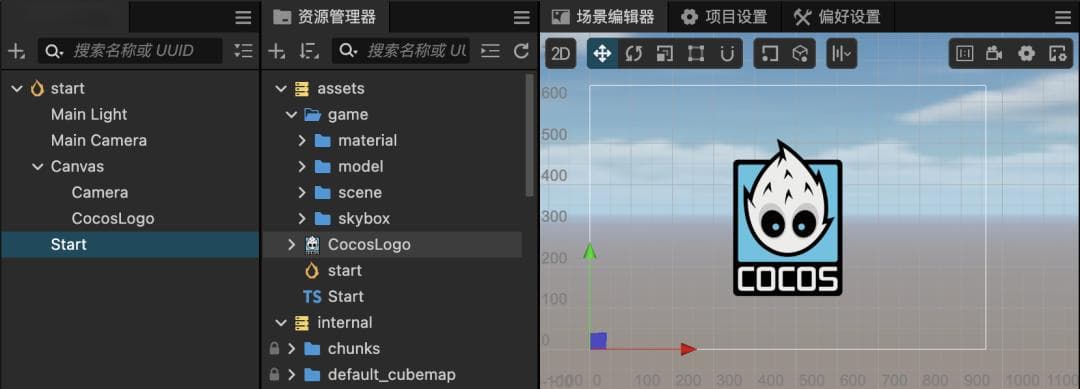Collapse the game folder
The width and height of the screenshot is (1080, 389).
[x=291, y=114]
